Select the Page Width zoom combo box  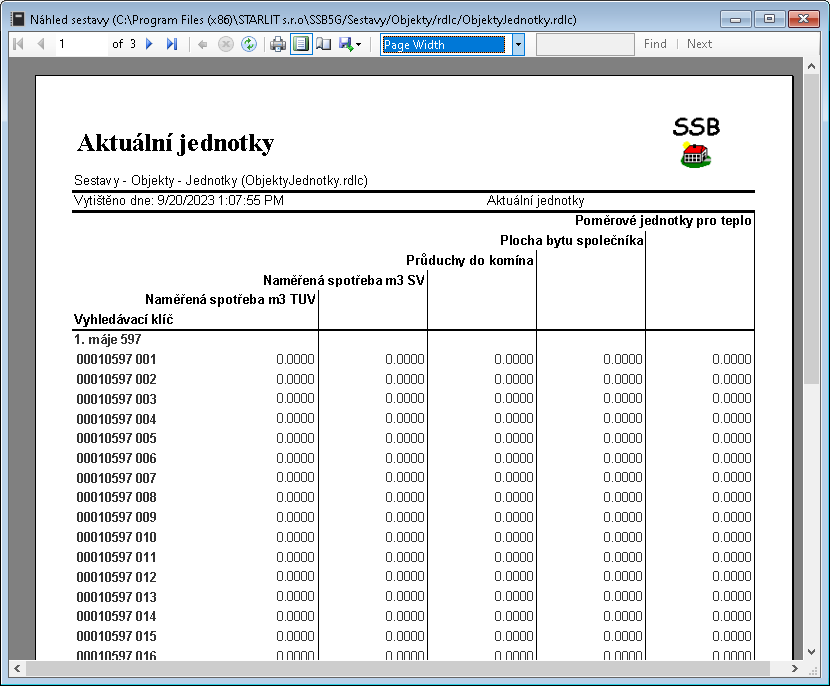click(446, 44)
